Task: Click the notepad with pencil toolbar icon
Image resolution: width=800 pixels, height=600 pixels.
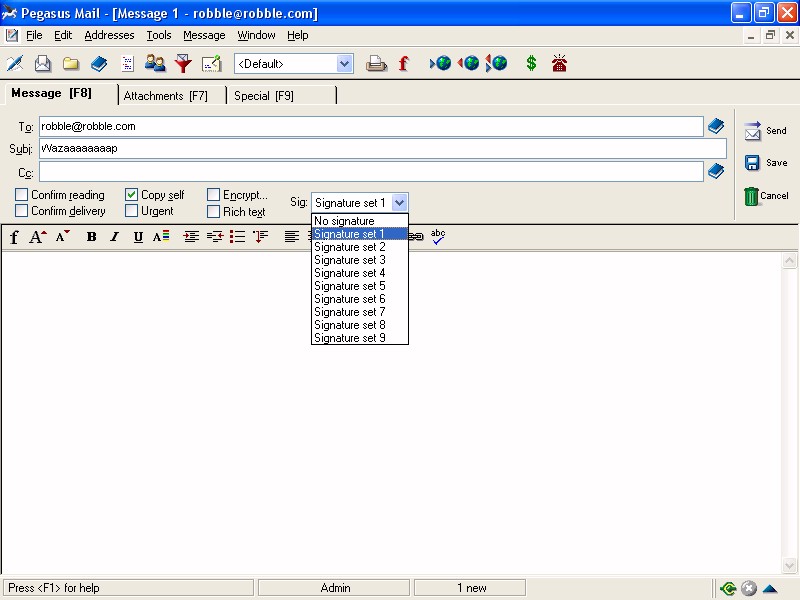Action: (211, 64)
